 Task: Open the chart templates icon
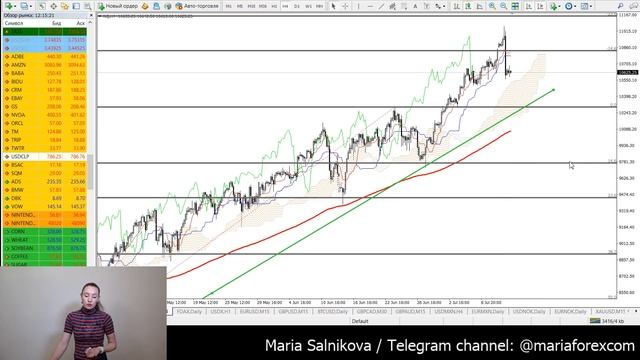click(x=584, y=6)
